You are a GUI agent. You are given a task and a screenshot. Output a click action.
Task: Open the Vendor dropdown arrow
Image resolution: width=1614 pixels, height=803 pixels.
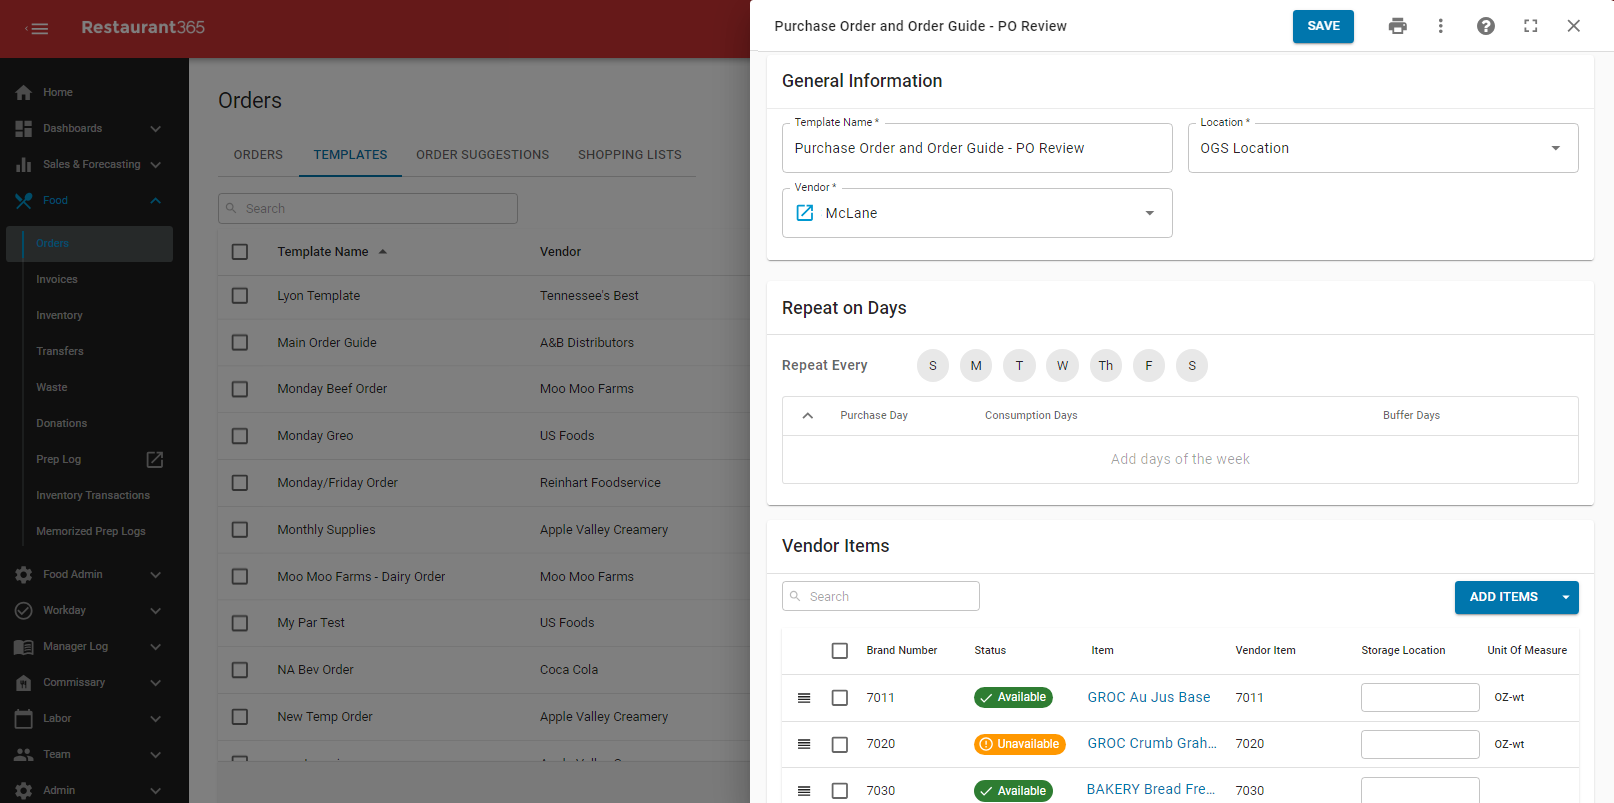click(x=1150, y=213)
